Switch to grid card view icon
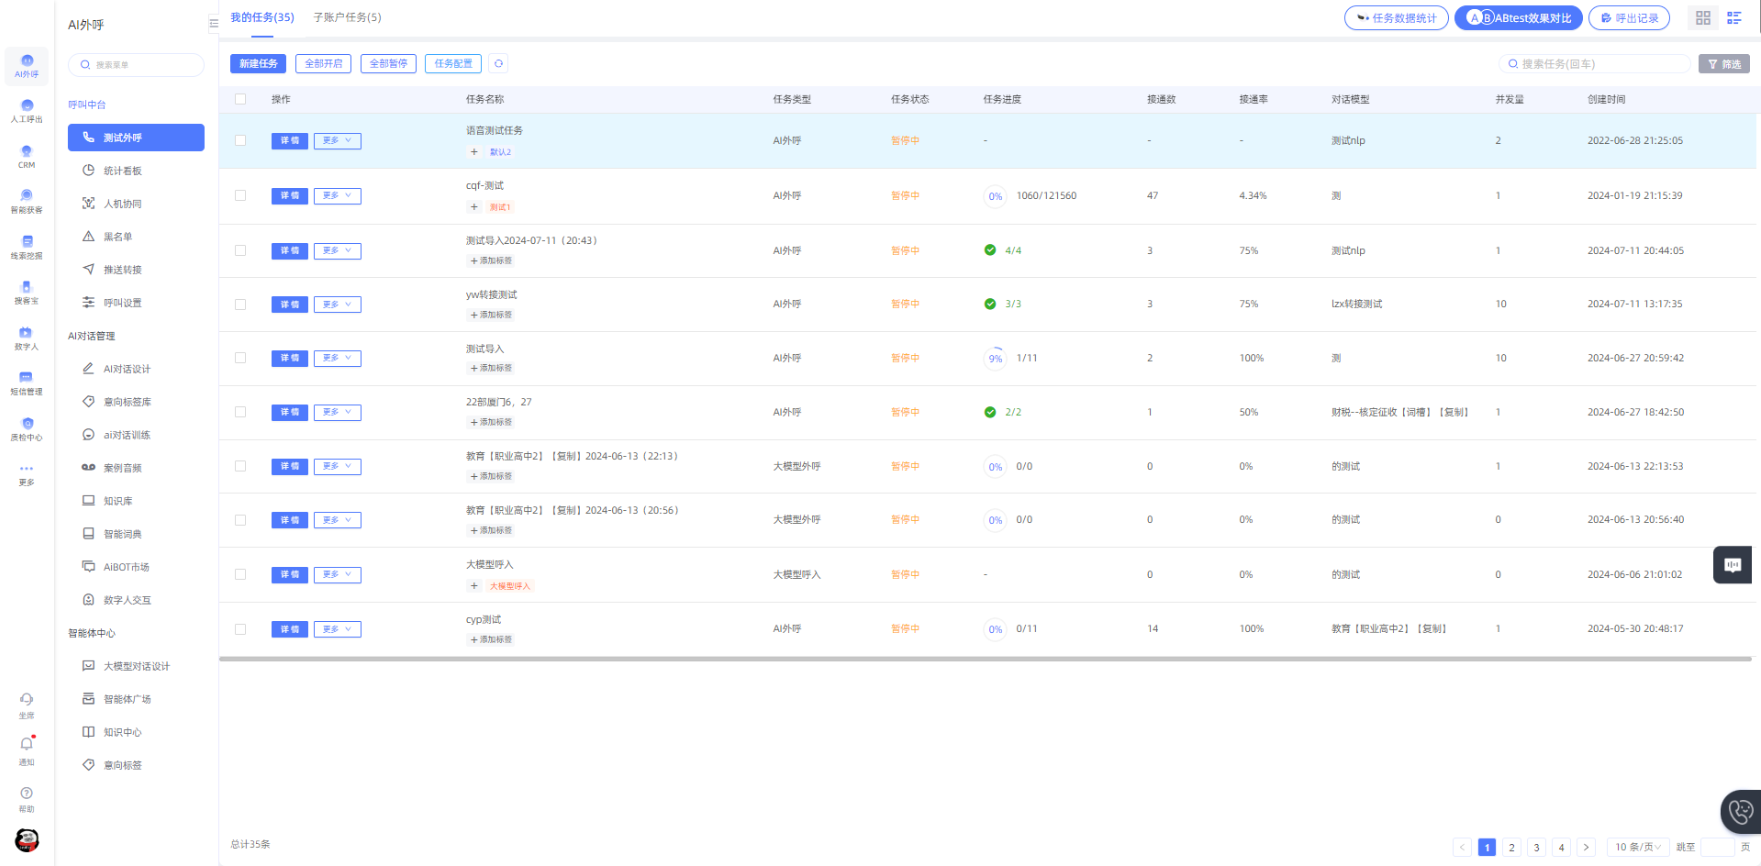This screenshot has height=866, width=1761. pyautogui.click(x=1703, y=18)
